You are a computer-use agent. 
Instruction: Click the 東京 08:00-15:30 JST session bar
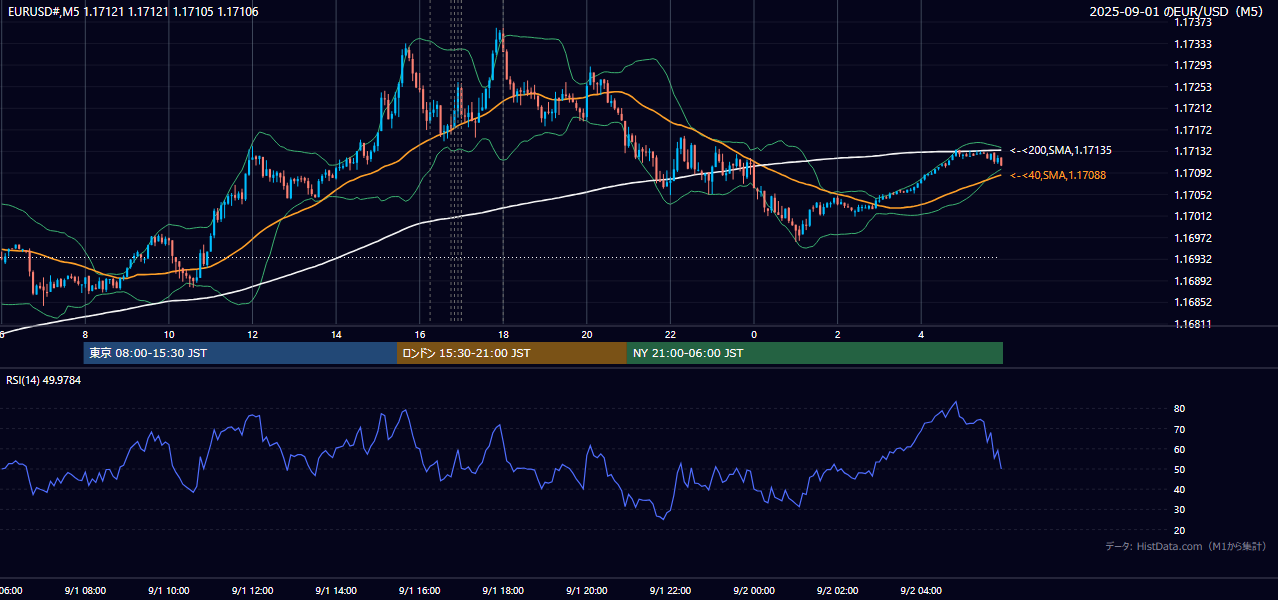[x=240, y=353]
